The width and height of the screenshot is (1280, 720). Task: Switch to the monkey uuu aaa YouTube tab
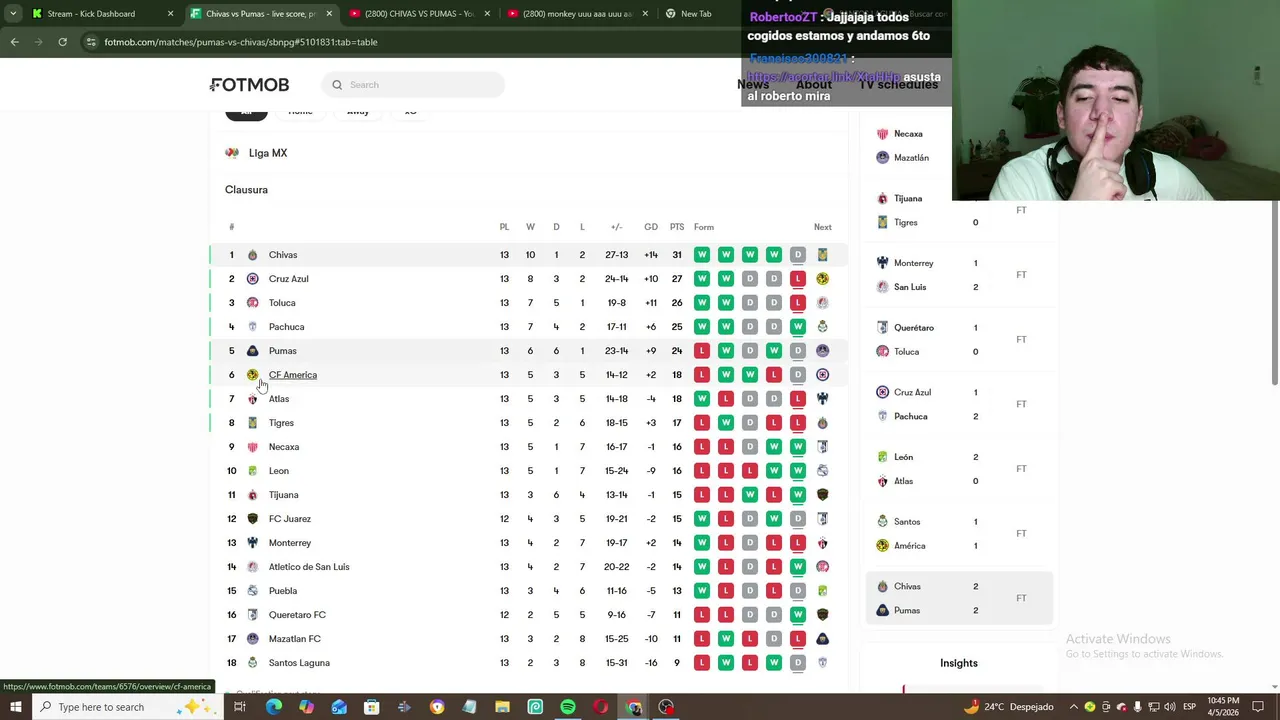pos(577,14)
